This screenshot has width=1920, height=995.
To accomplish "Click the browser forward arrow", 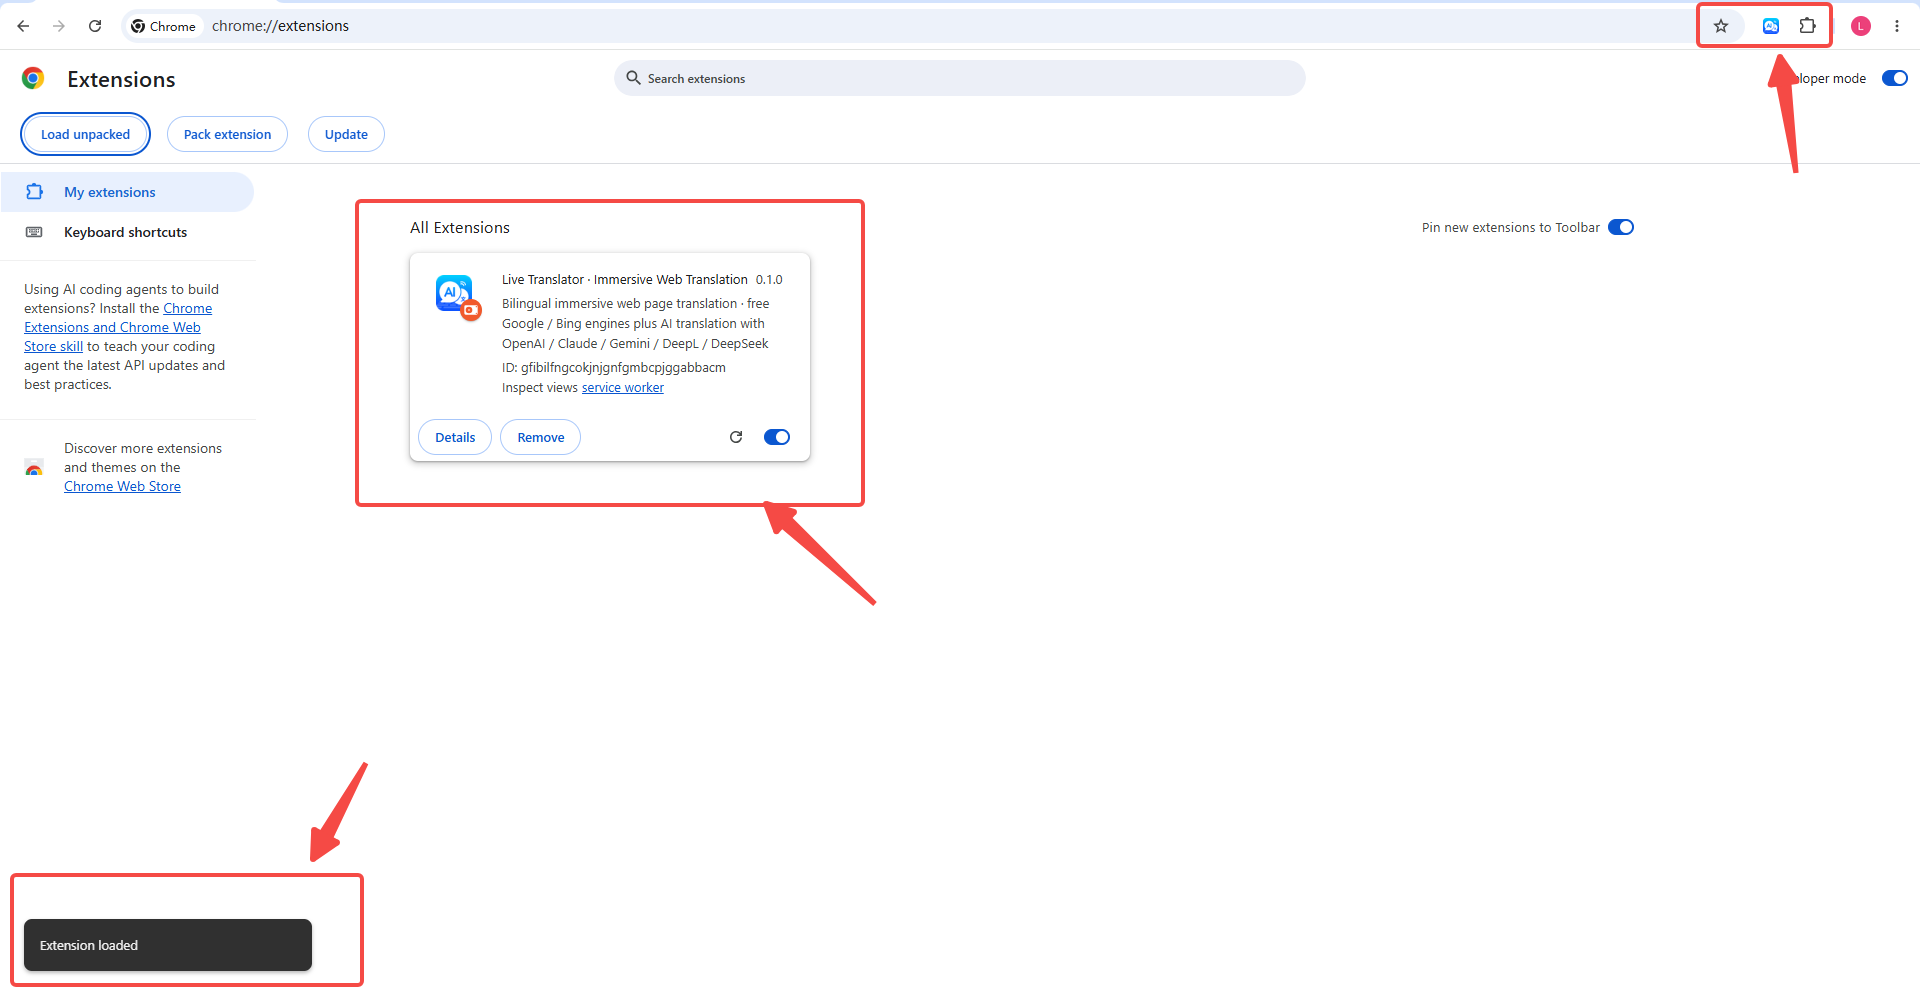I will pos(59,26).
